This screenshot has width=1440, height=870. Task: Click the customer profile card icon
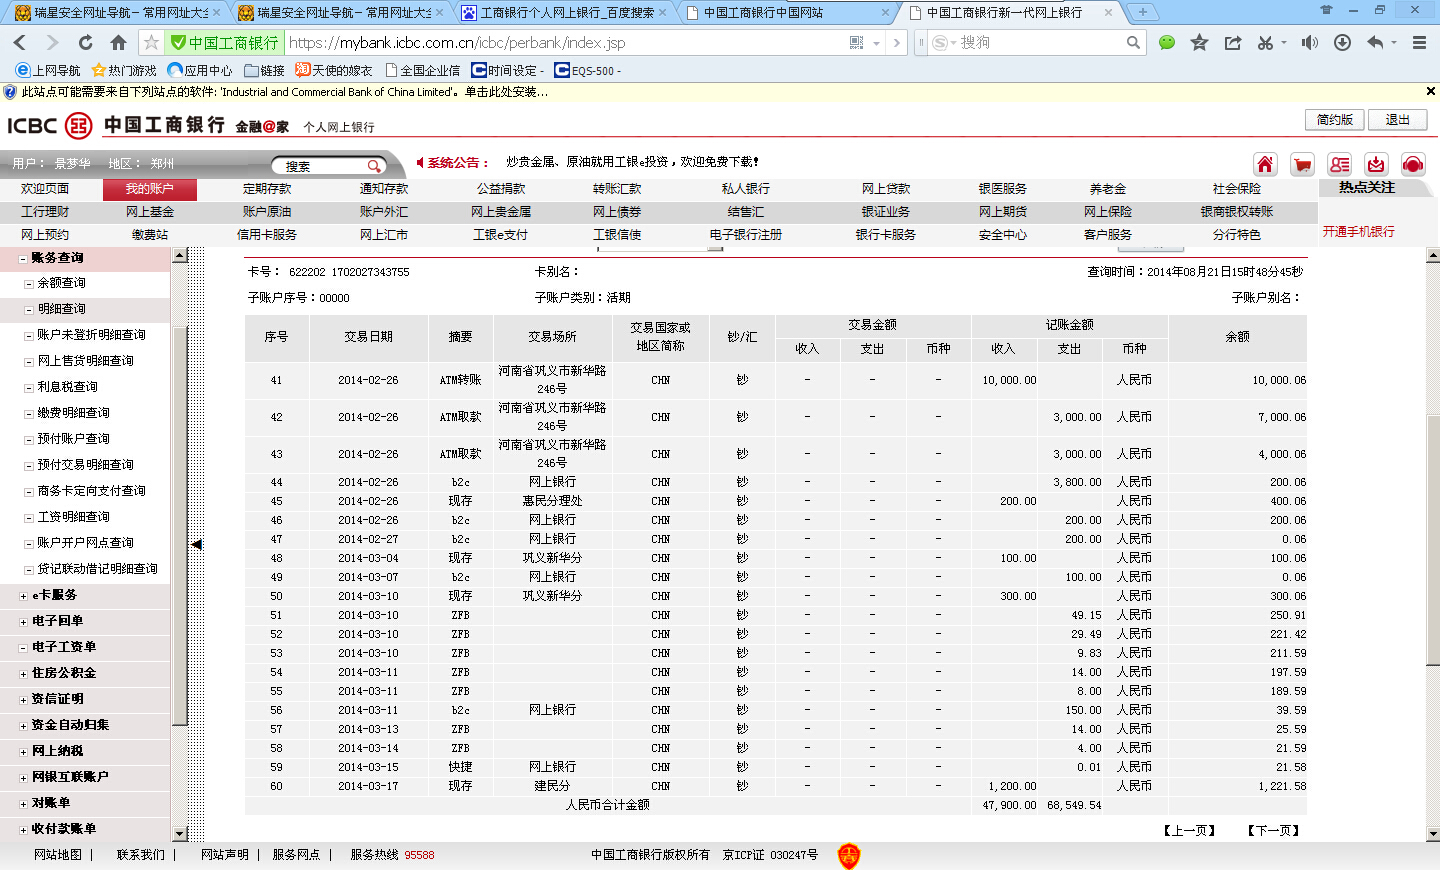pyautogui.click(x=1339, y=165)
